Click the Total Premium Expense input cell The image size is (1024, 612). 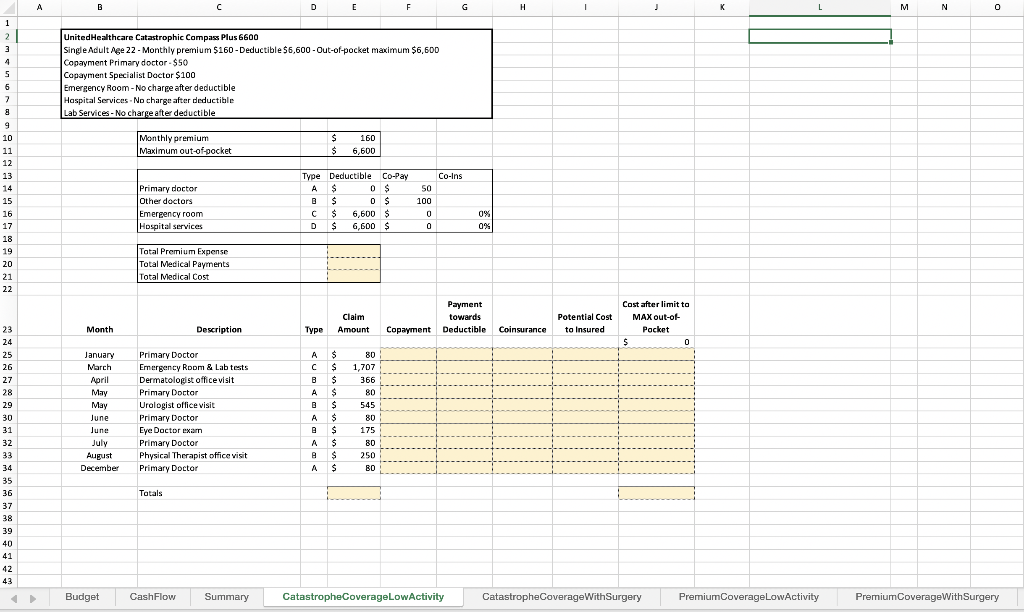coord(353,251)
